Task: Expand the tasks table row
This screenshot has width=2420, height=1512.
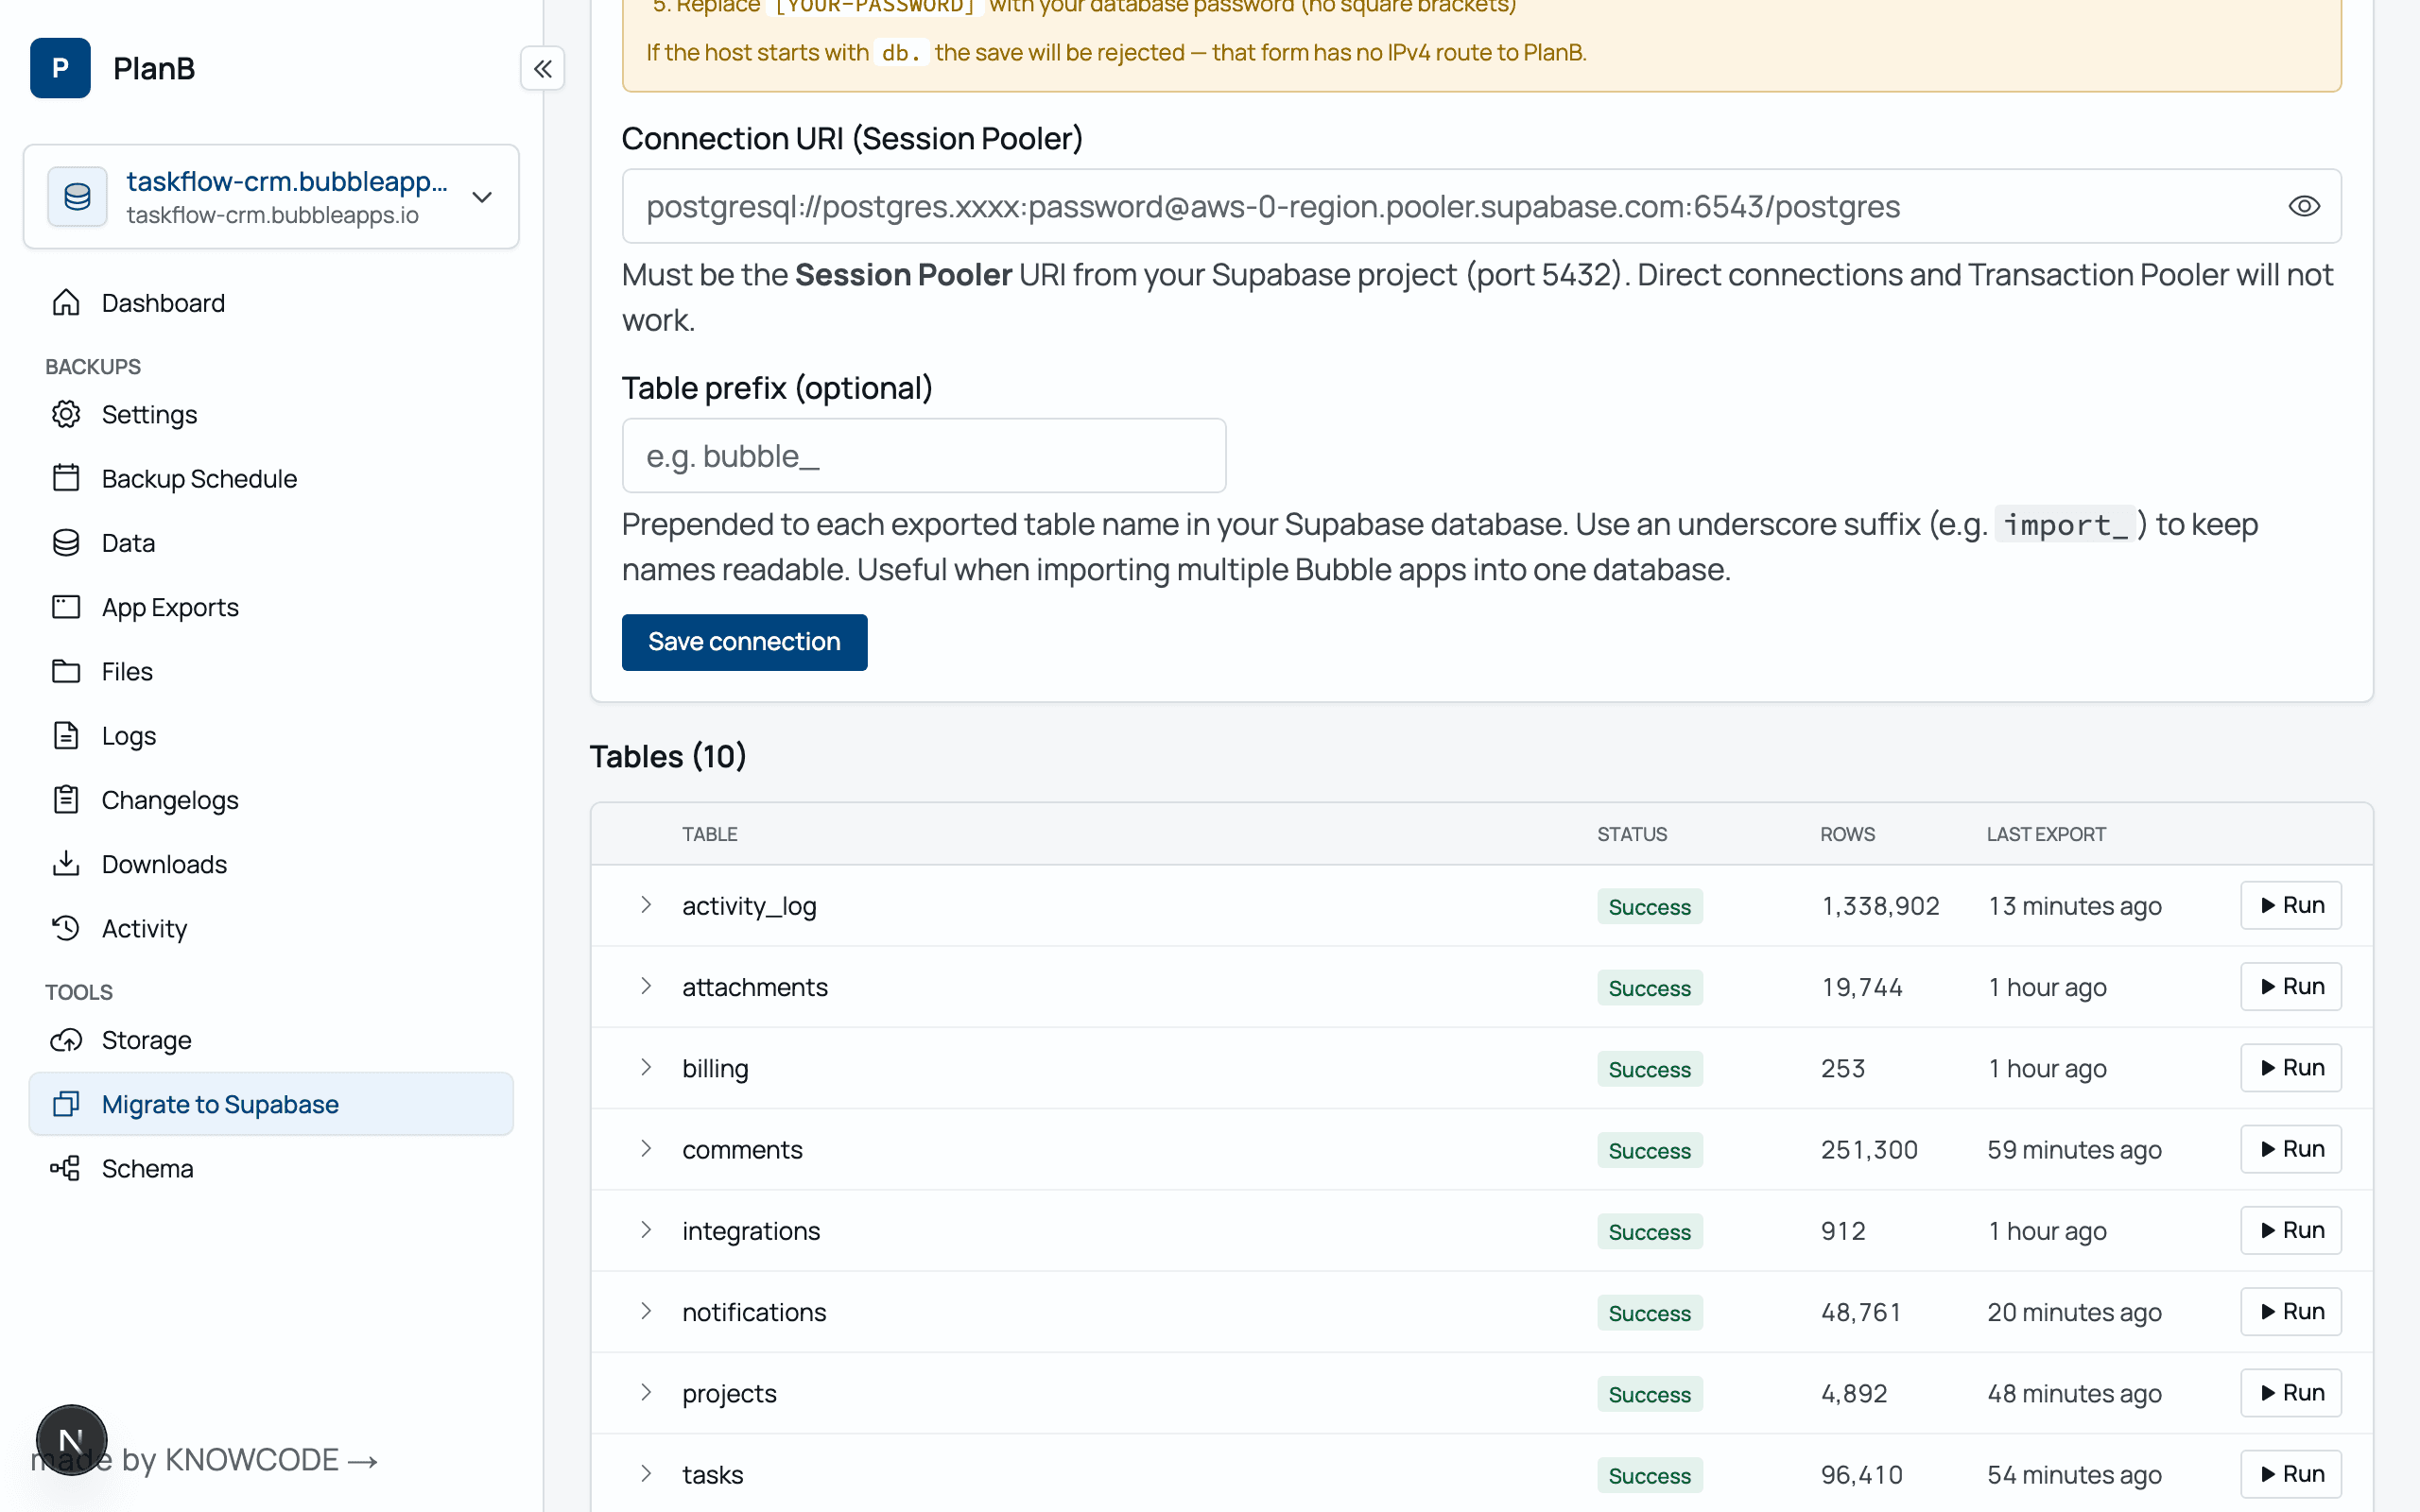Action: pyautogui.click(x=646, y=1473)
